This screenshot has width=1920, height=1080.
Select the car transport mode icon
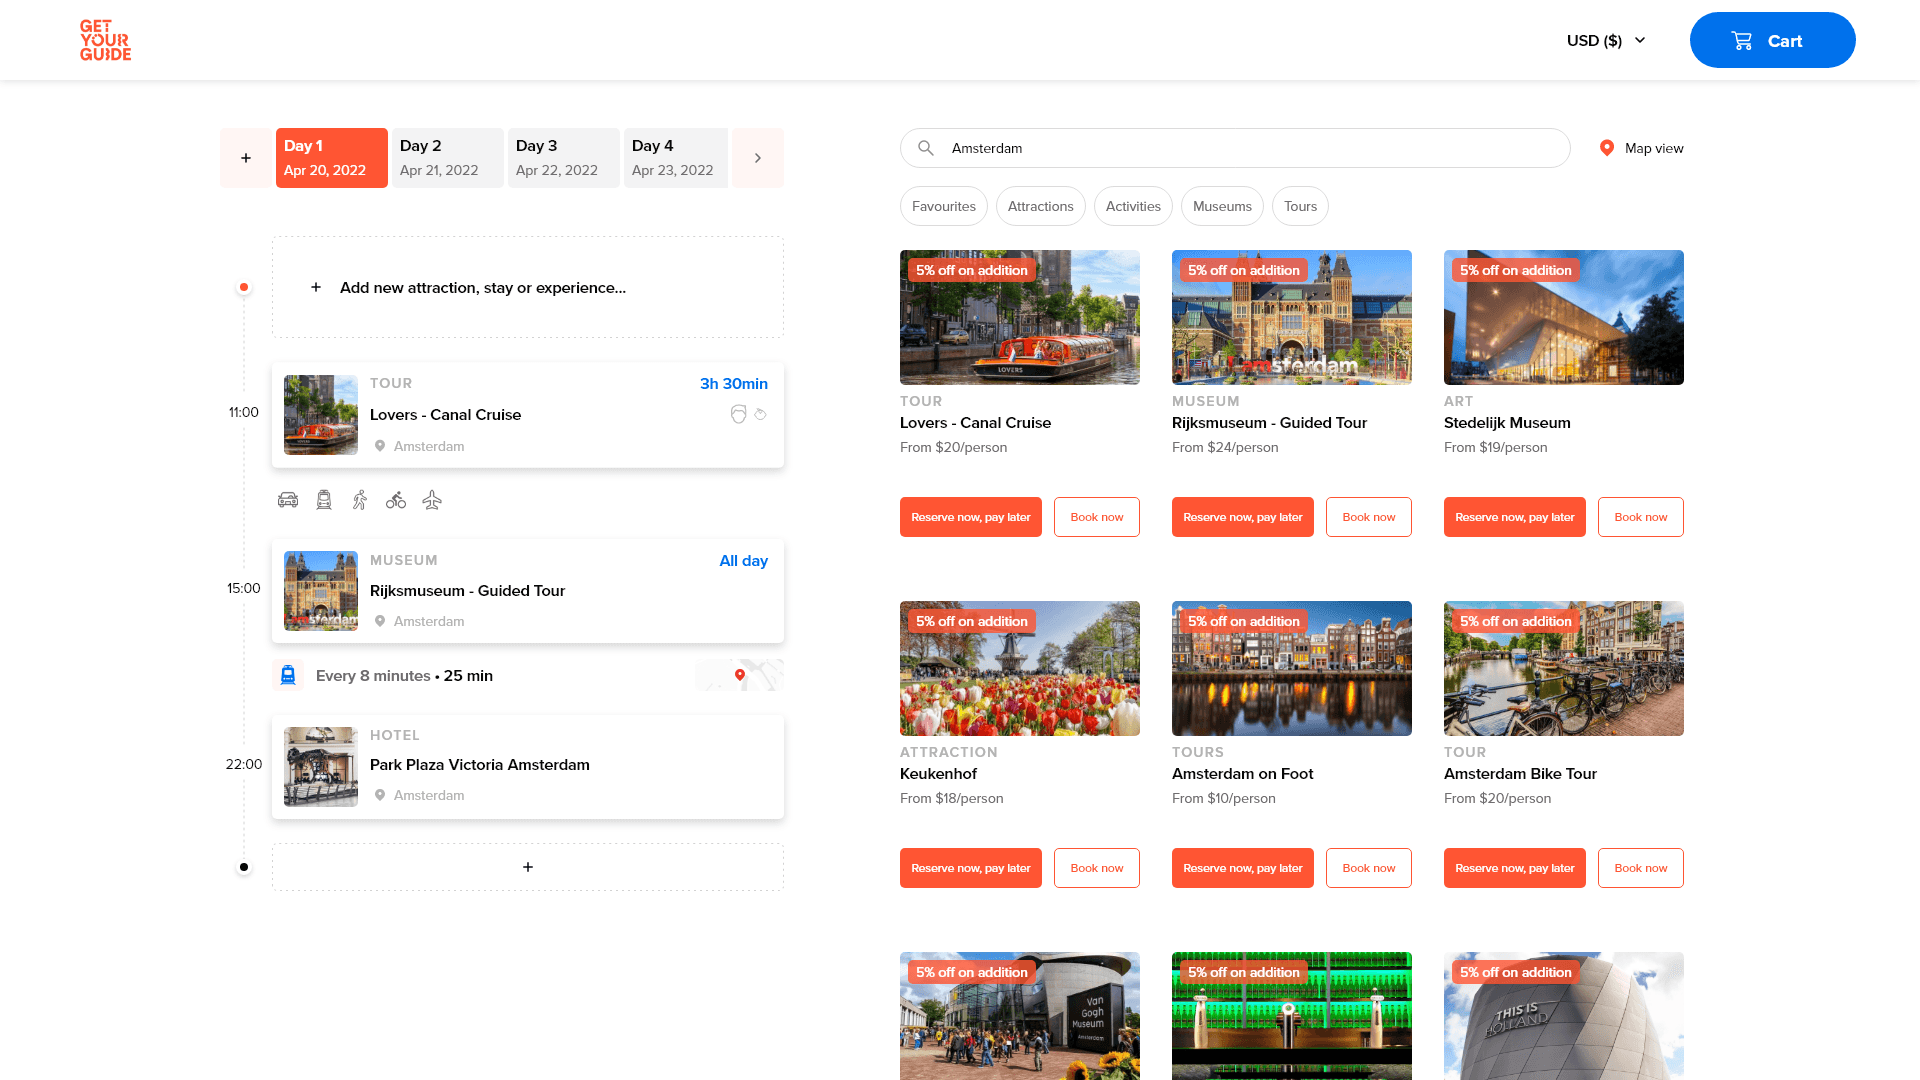click(x=288, y=500)
